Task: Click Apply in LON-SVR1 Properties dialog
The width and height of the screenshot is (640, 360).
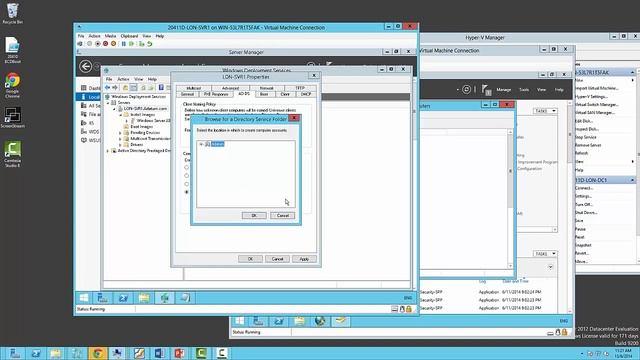Action: (x=304, y=259)
